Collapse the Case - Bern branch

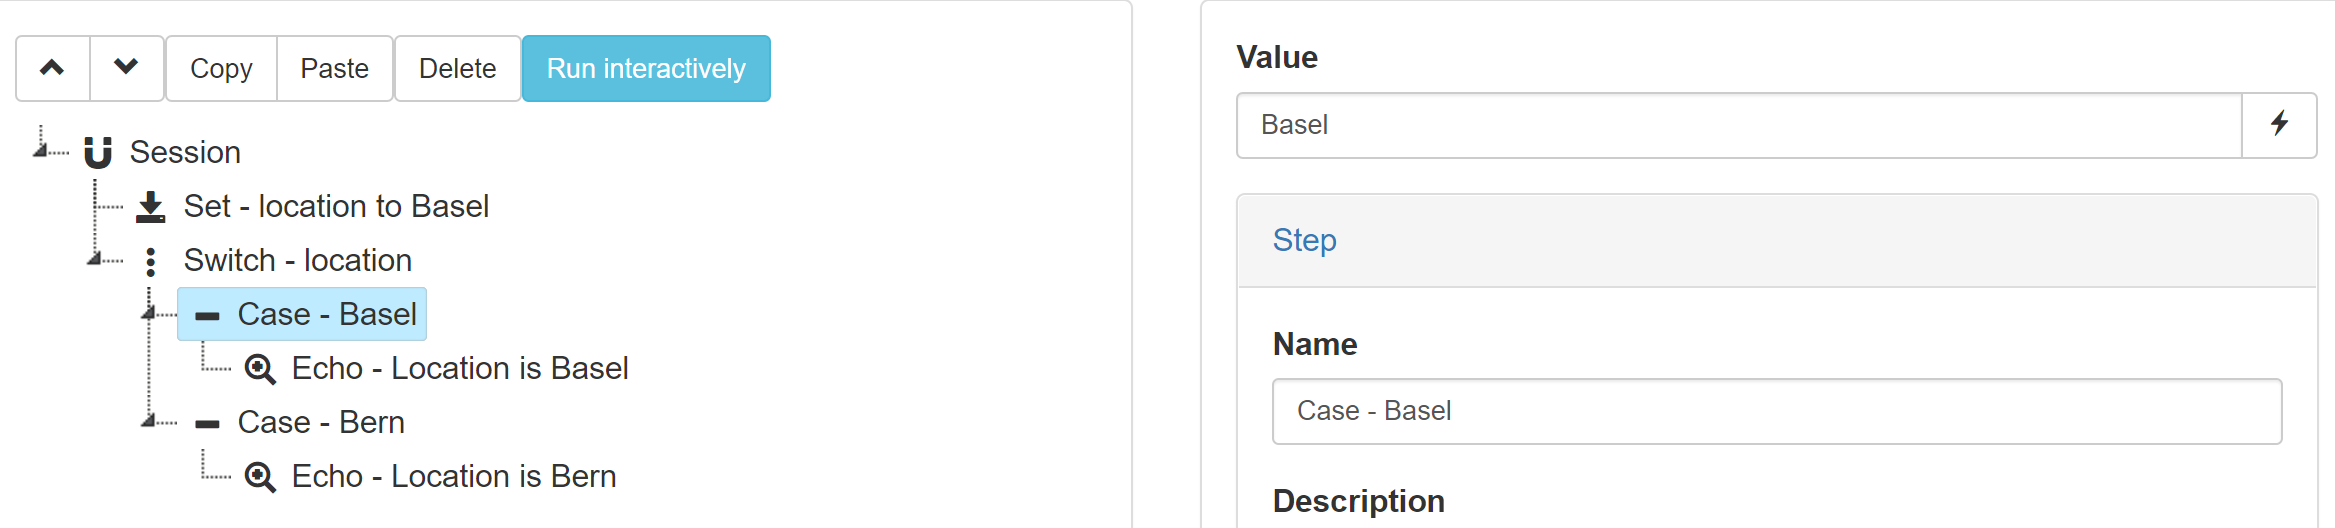(148, 421)
